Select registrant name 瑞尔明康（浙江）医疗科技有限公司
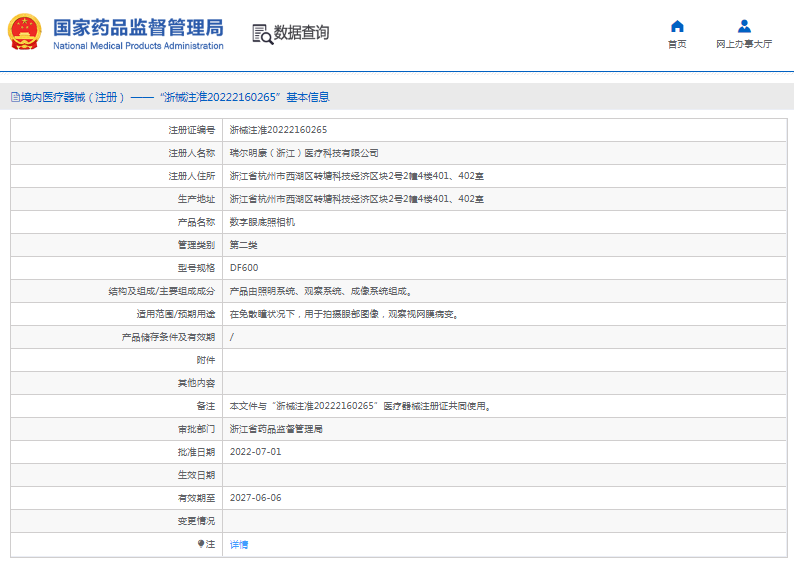The width and height of the screenshot is (794, 564). point(304,153)
